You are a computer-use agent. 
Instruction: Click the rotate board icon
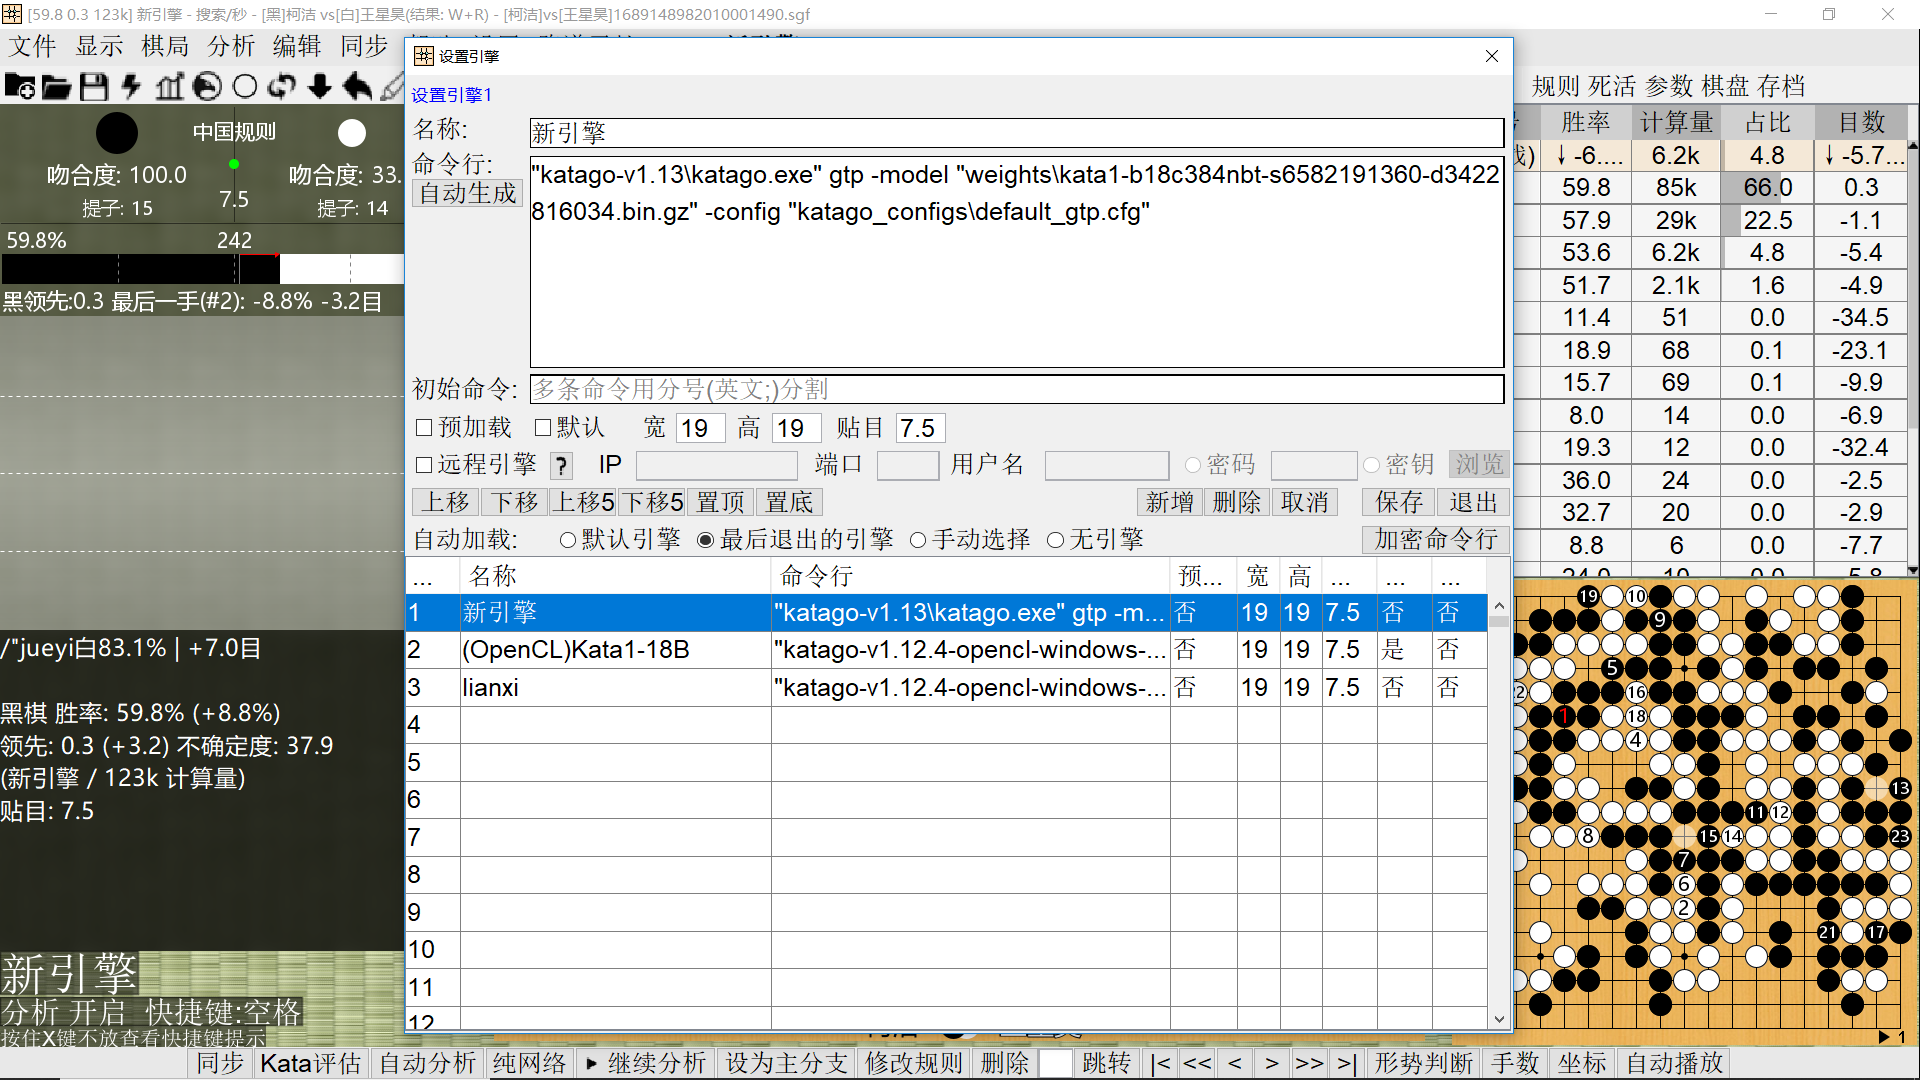282,87
